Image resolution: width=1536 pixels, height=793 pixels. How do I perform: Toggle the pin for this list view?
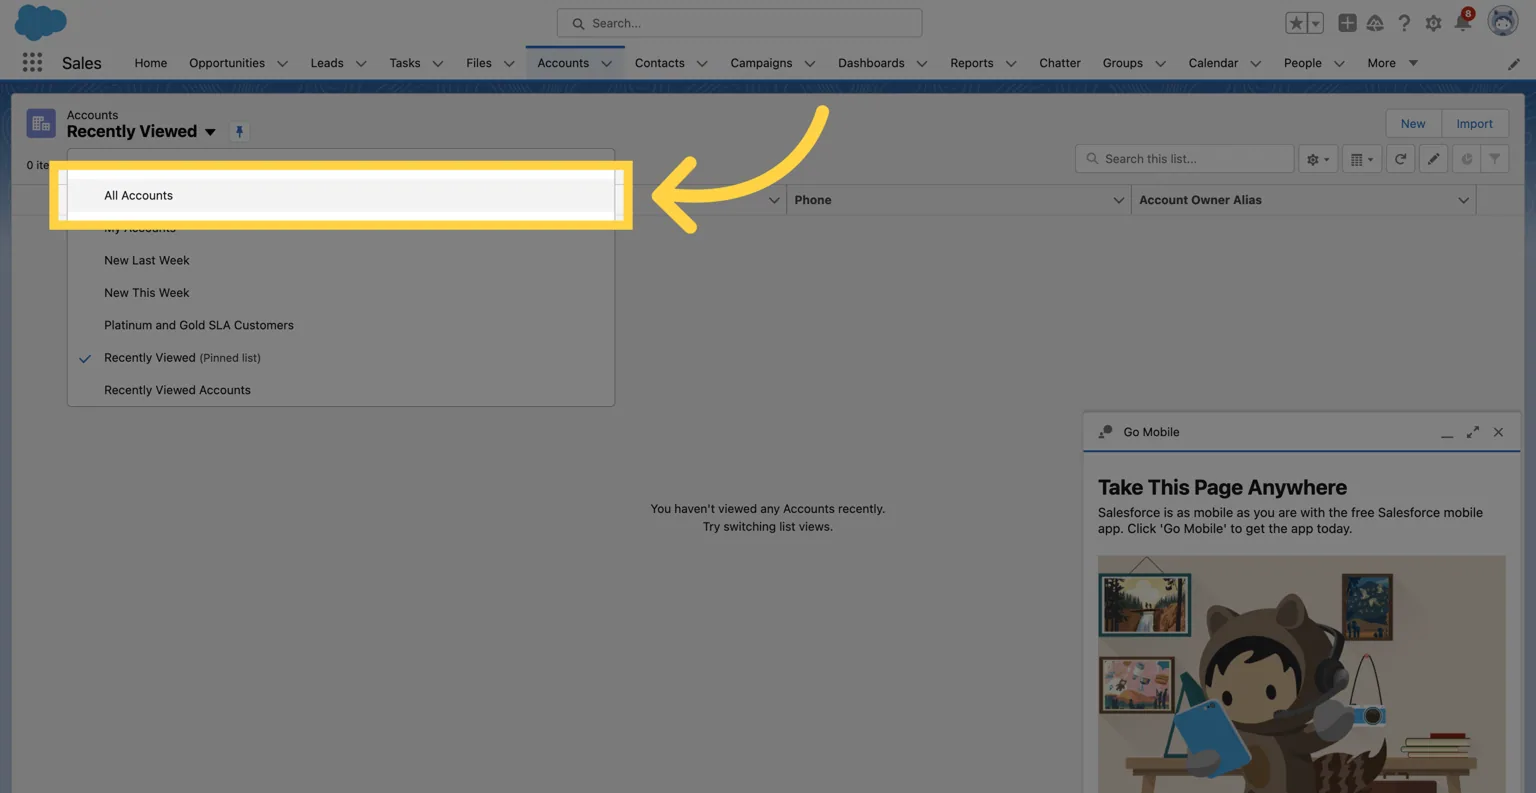coord(239,132)
